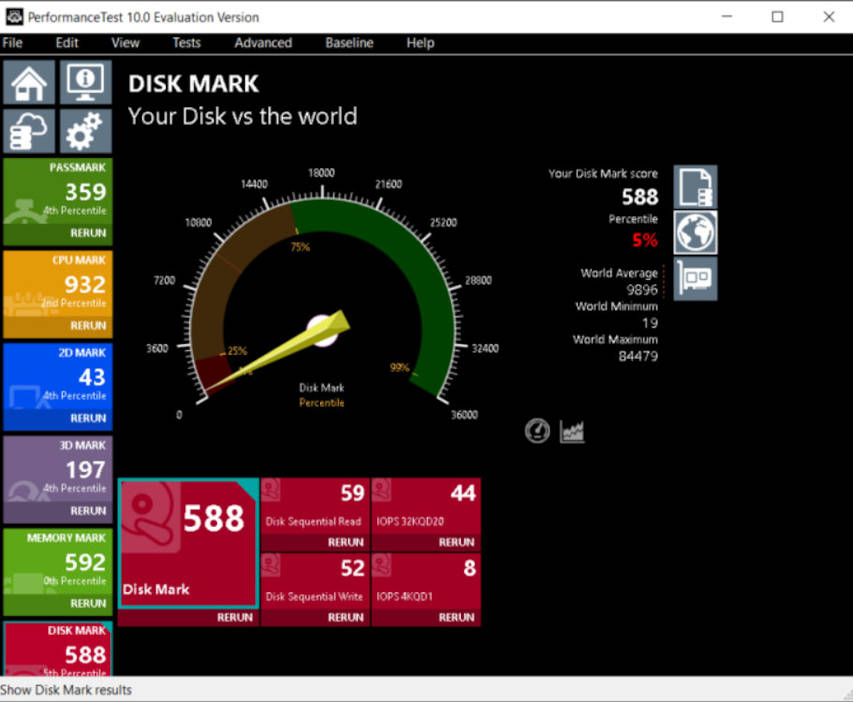Rerun the Disk Sequential Write test

coord(345,617)
